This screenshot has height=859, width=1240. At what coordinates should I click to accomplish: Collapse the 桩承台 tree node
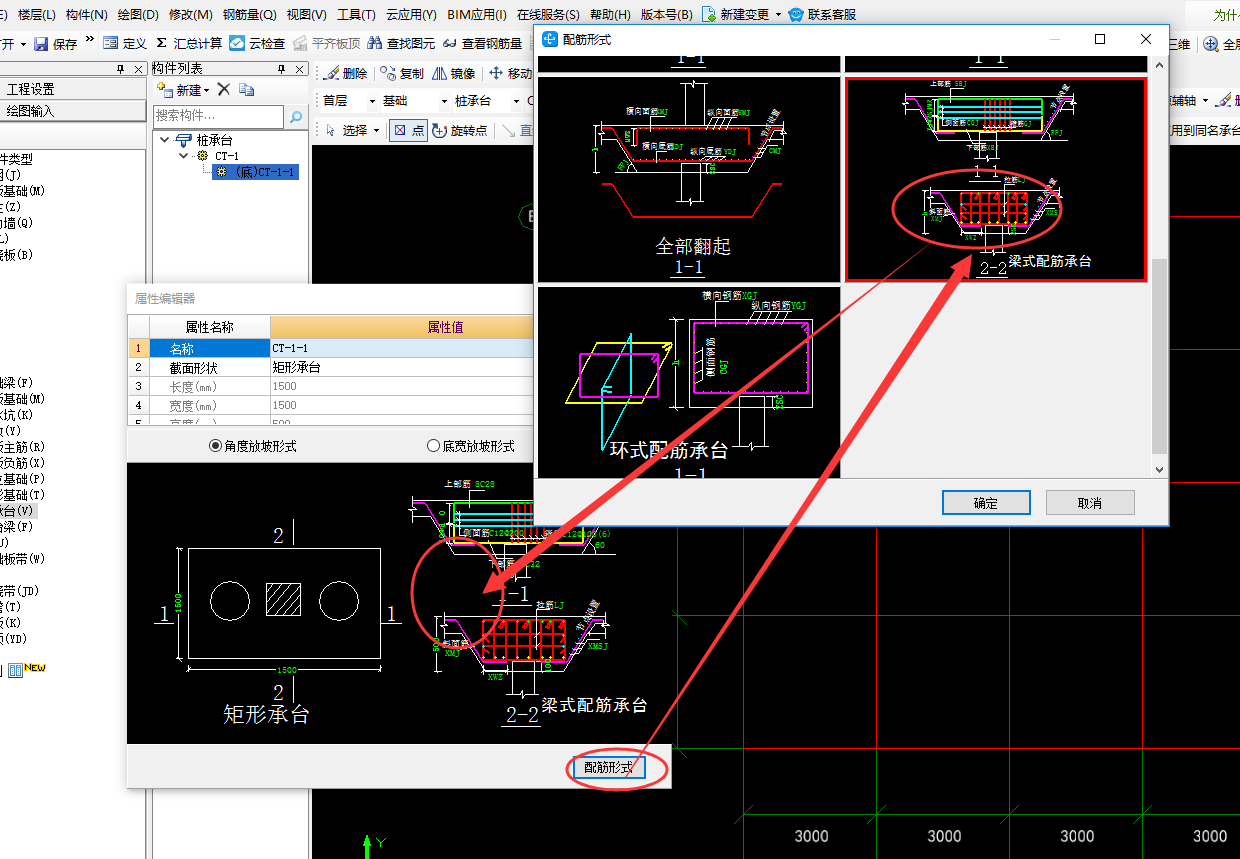(165, 140)
